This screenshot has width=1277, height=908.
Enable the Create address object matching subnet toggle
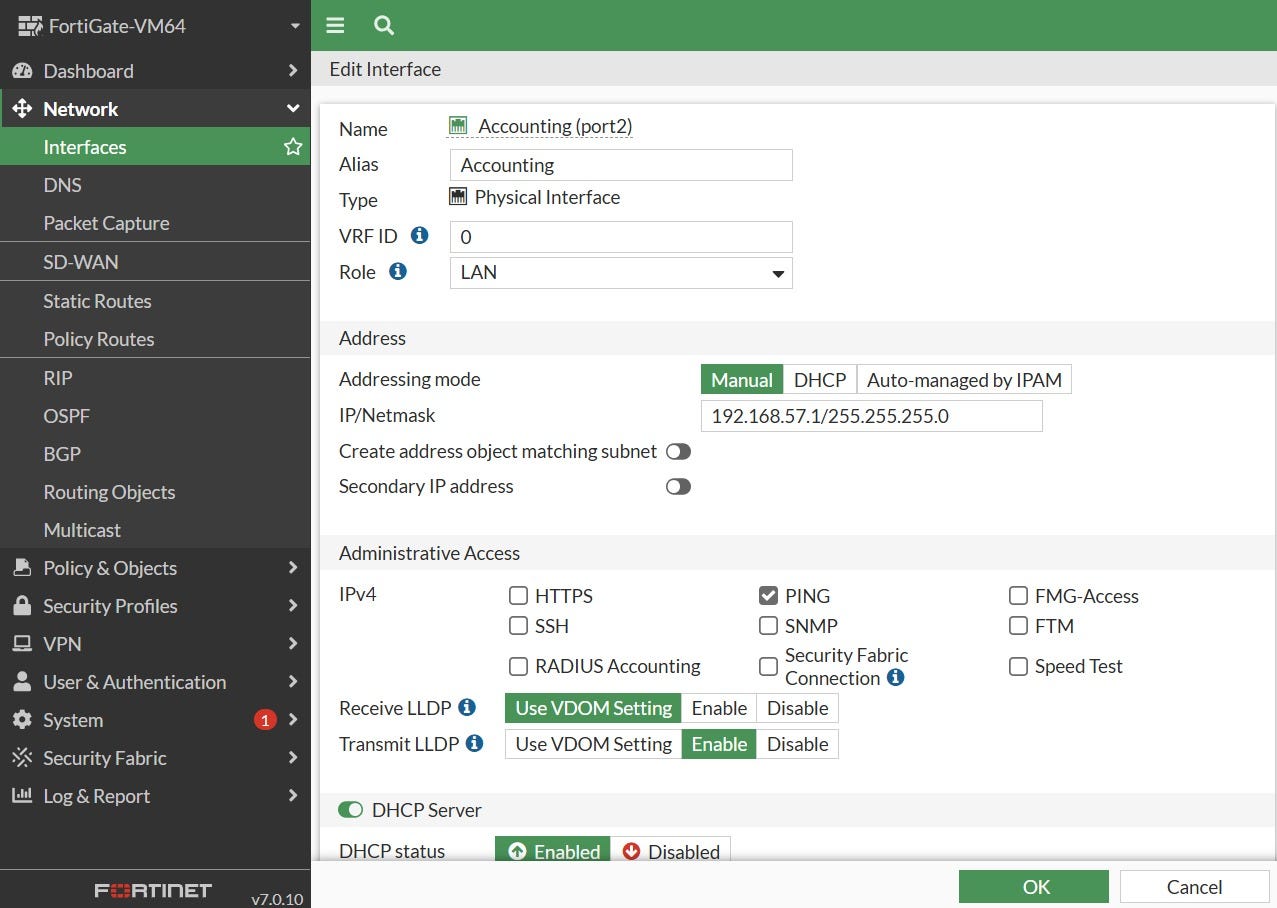coord(678,451)
